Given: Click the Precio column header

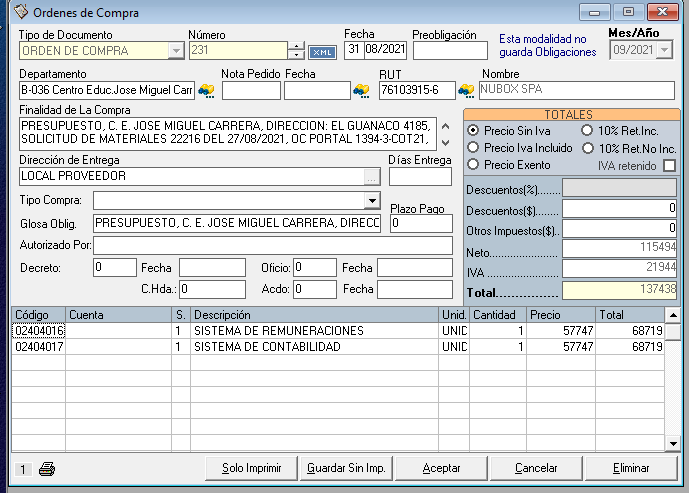Looking at the screenshot, I should coord(561,315).
